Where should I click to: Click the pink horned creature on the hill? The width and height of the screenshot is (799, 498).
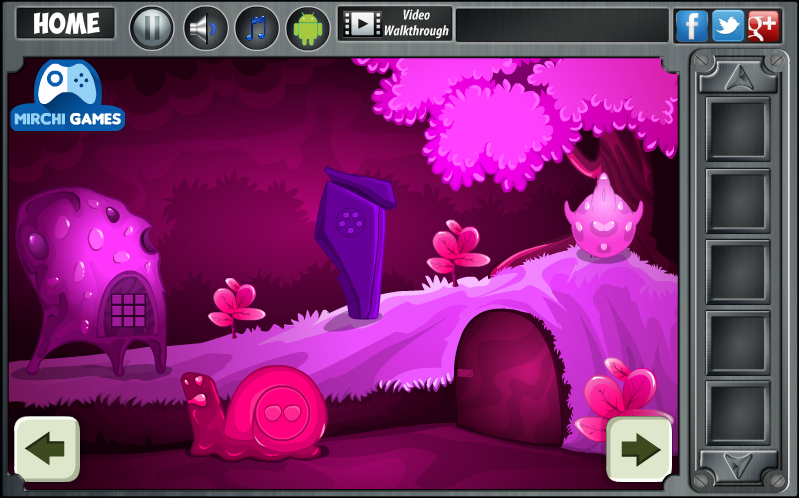point(603,216)
